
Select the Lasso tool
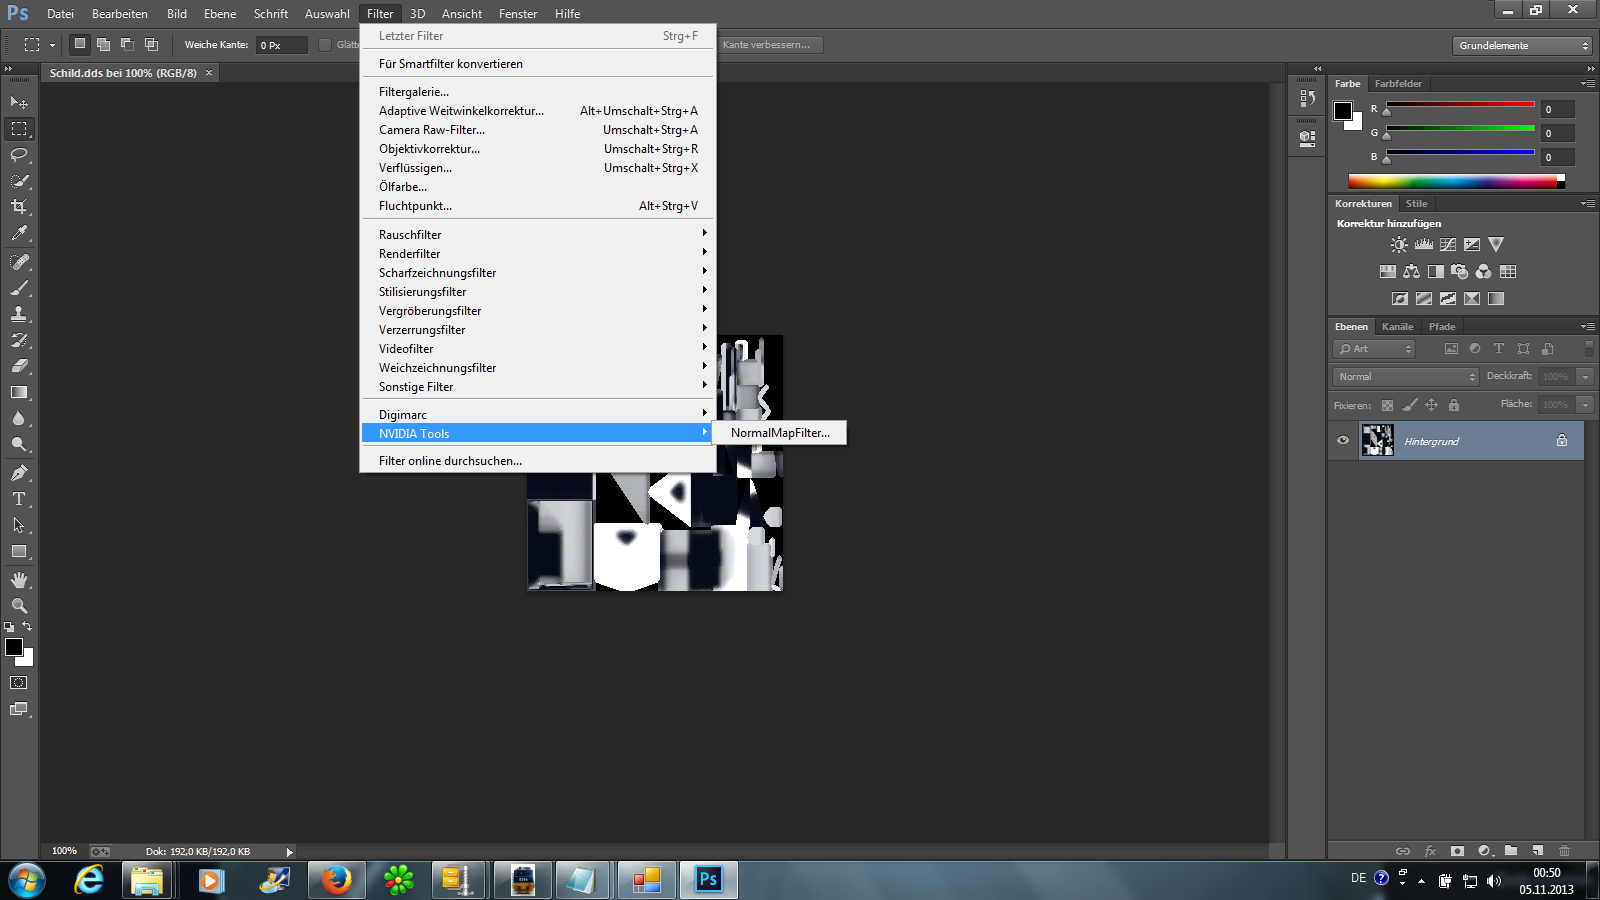(19, 155)
